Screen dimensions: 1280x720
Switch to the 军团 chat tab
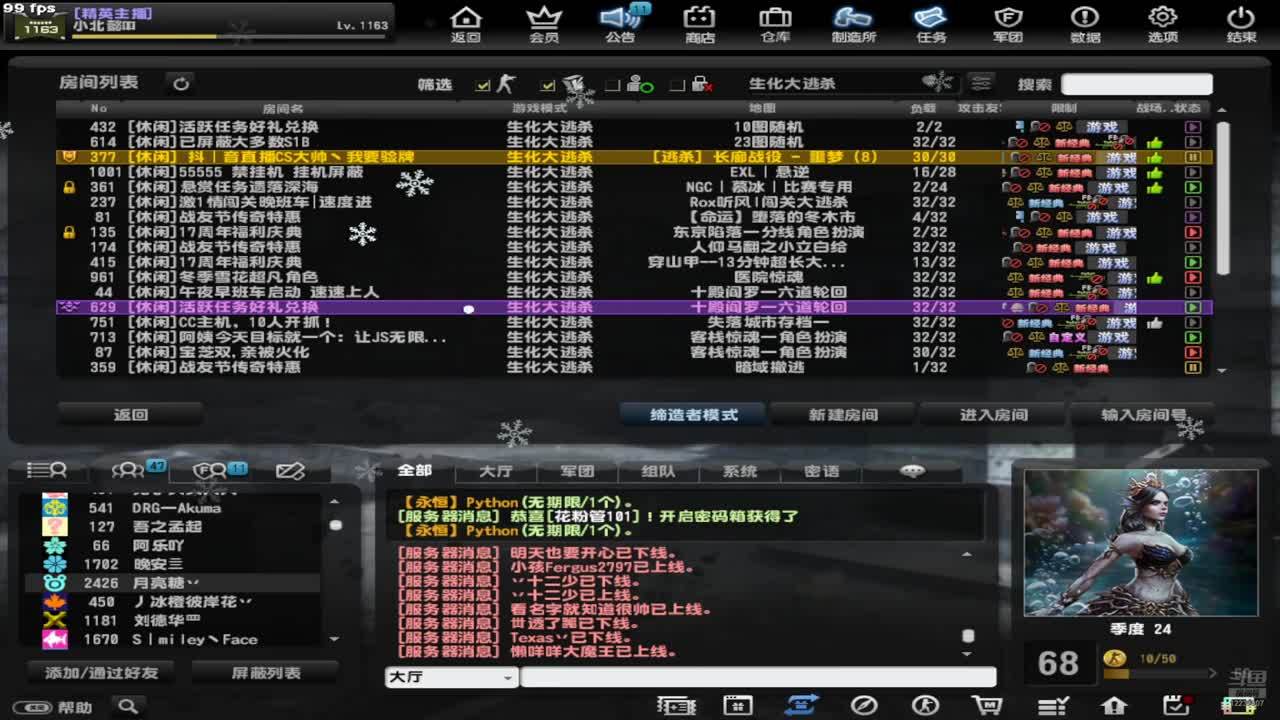tap(577, 471)
